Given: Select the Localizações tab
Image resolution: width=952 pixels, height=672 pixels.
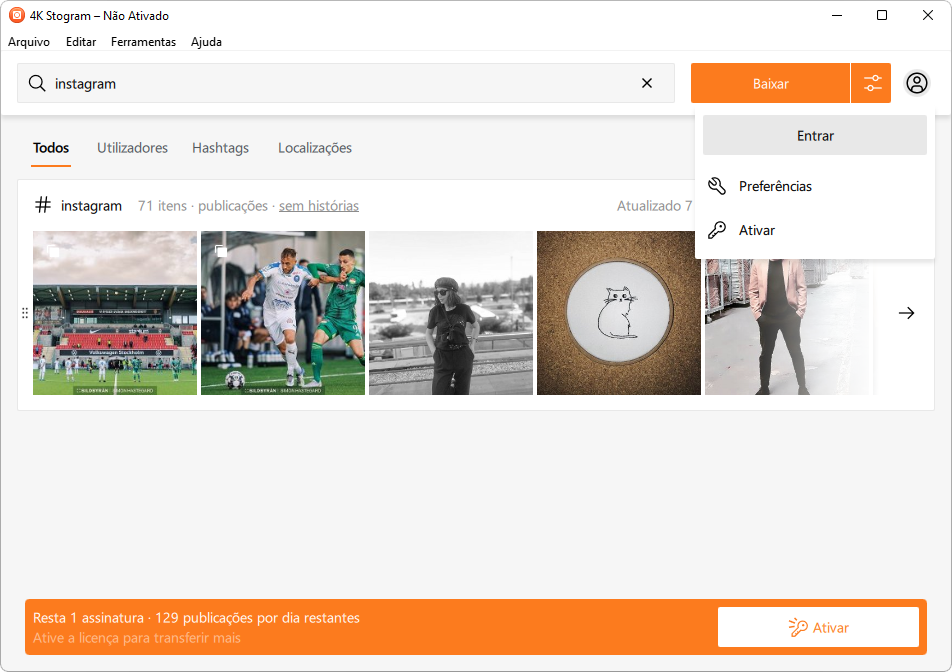Looking at the screenshot, I should tap(315, 148).
